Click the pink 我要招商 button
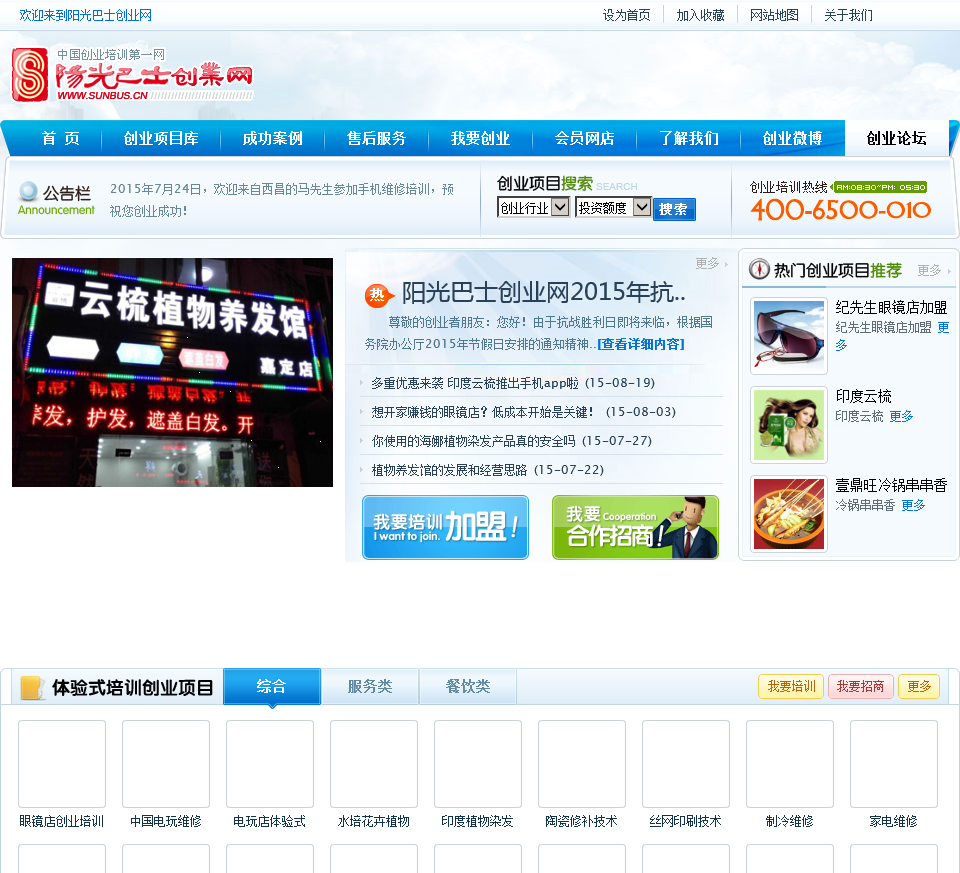This screenshot has height=873, width=960. [860, 686]
